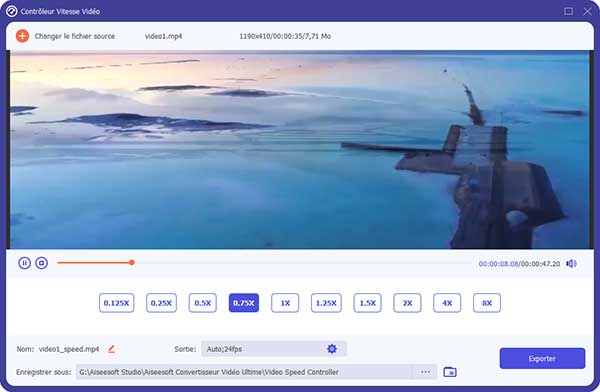Click the 1190x410/00:00:35/7,71 Mo info text
Image resolution: width=600 pixels, height=392 pixels.
[x=285, y=36]
